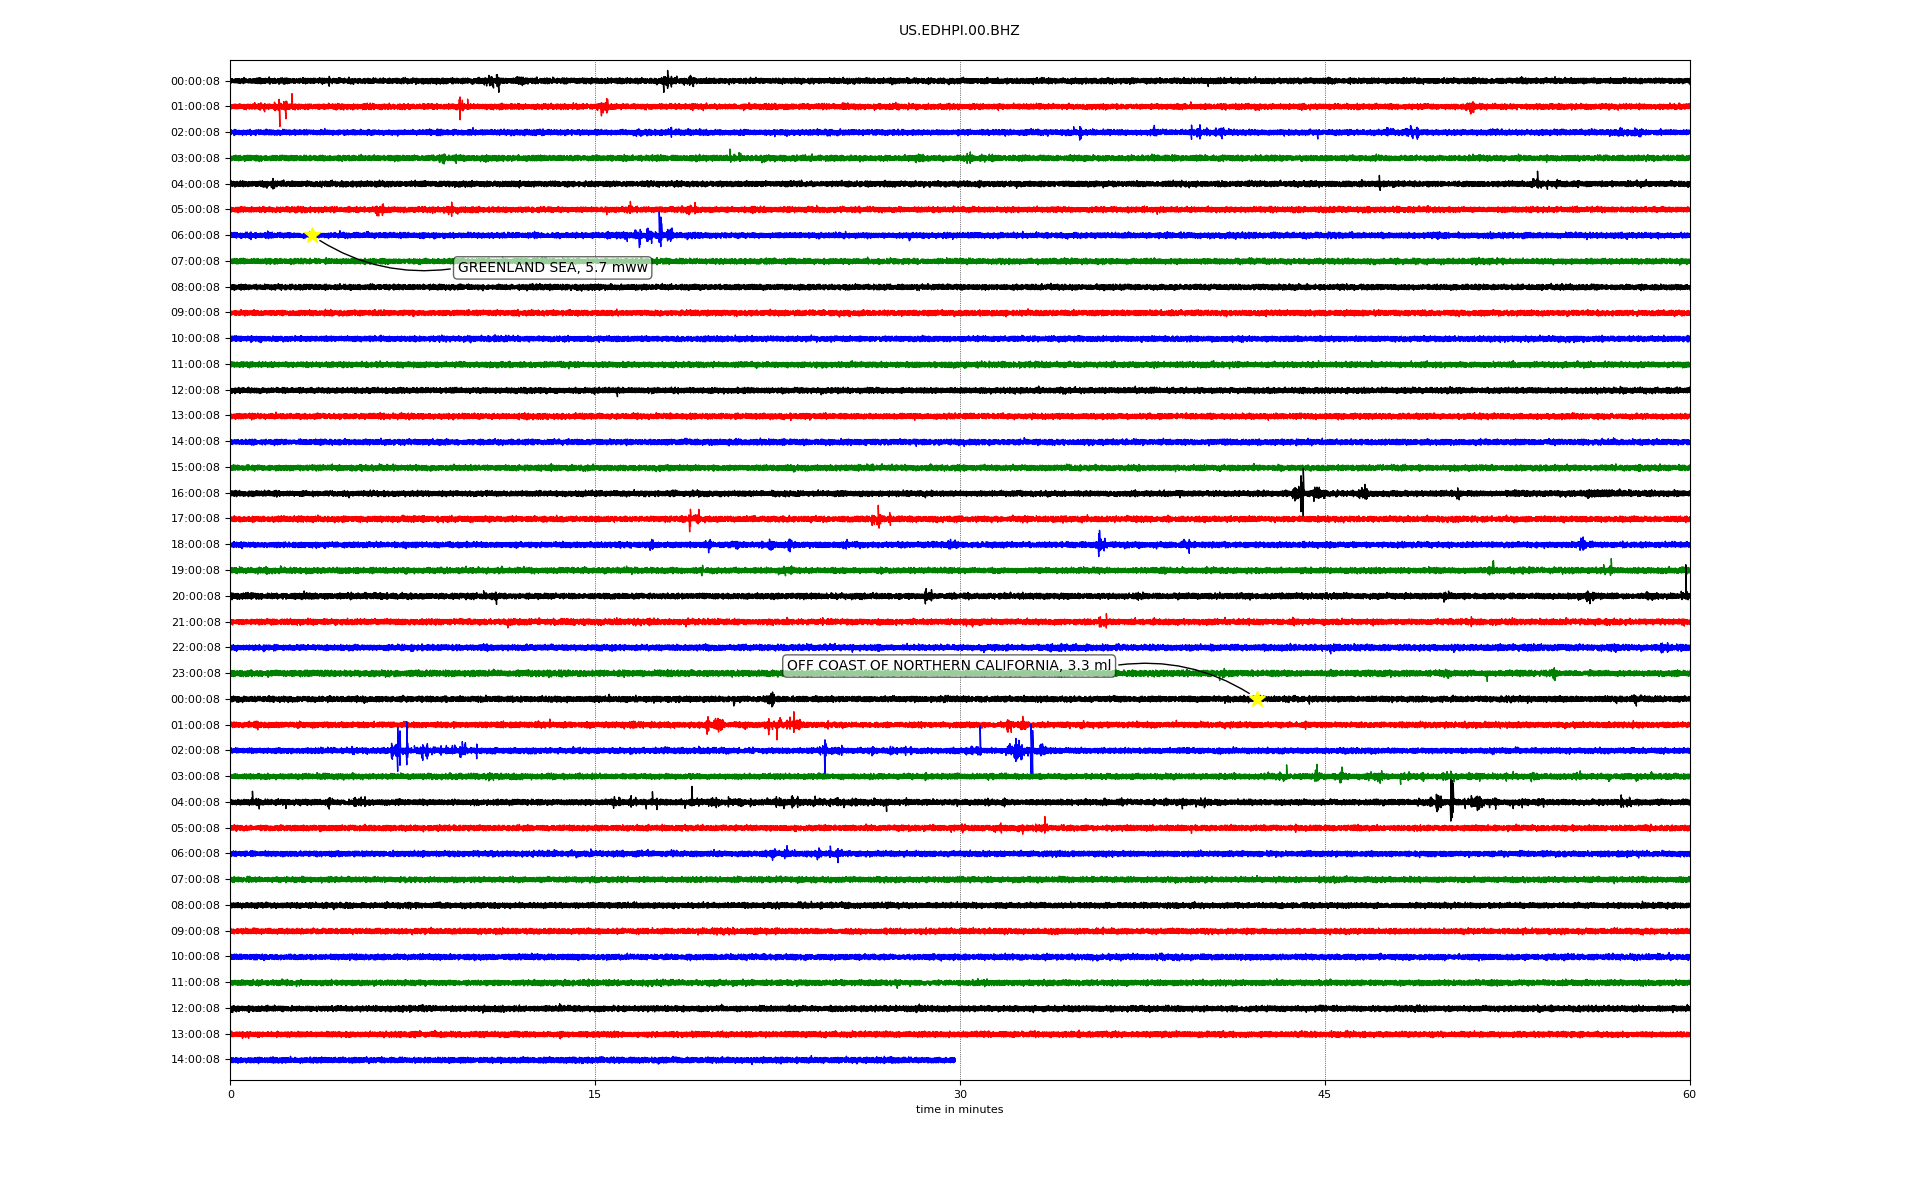This screenshot has height=1200, width=1920.
Task: Click the 07:00:08 label below the Greenland row
Action: click(x=195, y=261)
